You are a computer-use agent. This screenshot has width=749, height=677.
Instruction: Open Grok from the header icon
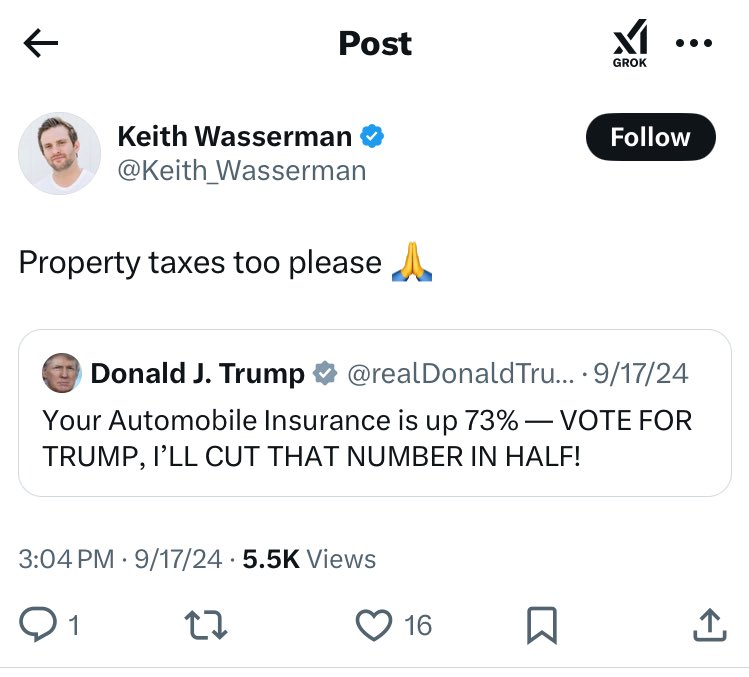629,45
